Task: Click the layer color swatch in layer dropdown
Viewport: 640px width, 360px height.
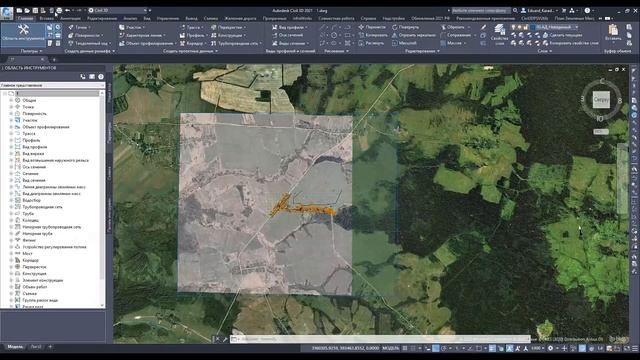Action: 533,27
